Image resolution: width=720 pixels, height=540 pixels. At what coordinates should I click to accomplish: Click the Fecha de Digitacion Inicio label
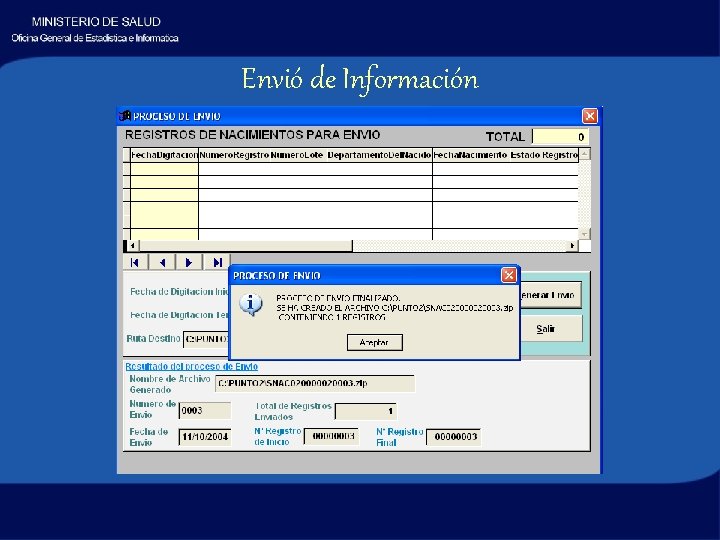pos(179,292)
